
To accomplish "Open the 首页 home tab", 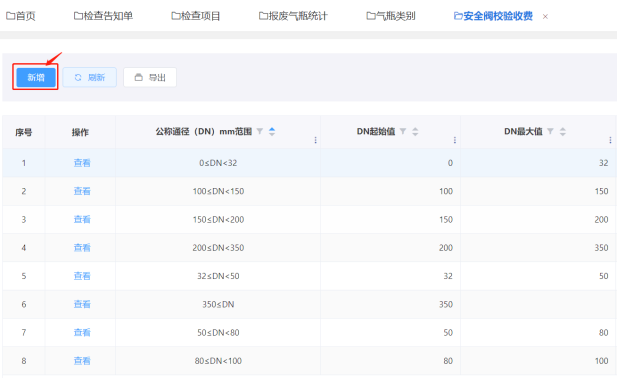I will pyautogui.click(x=21, y=16).
